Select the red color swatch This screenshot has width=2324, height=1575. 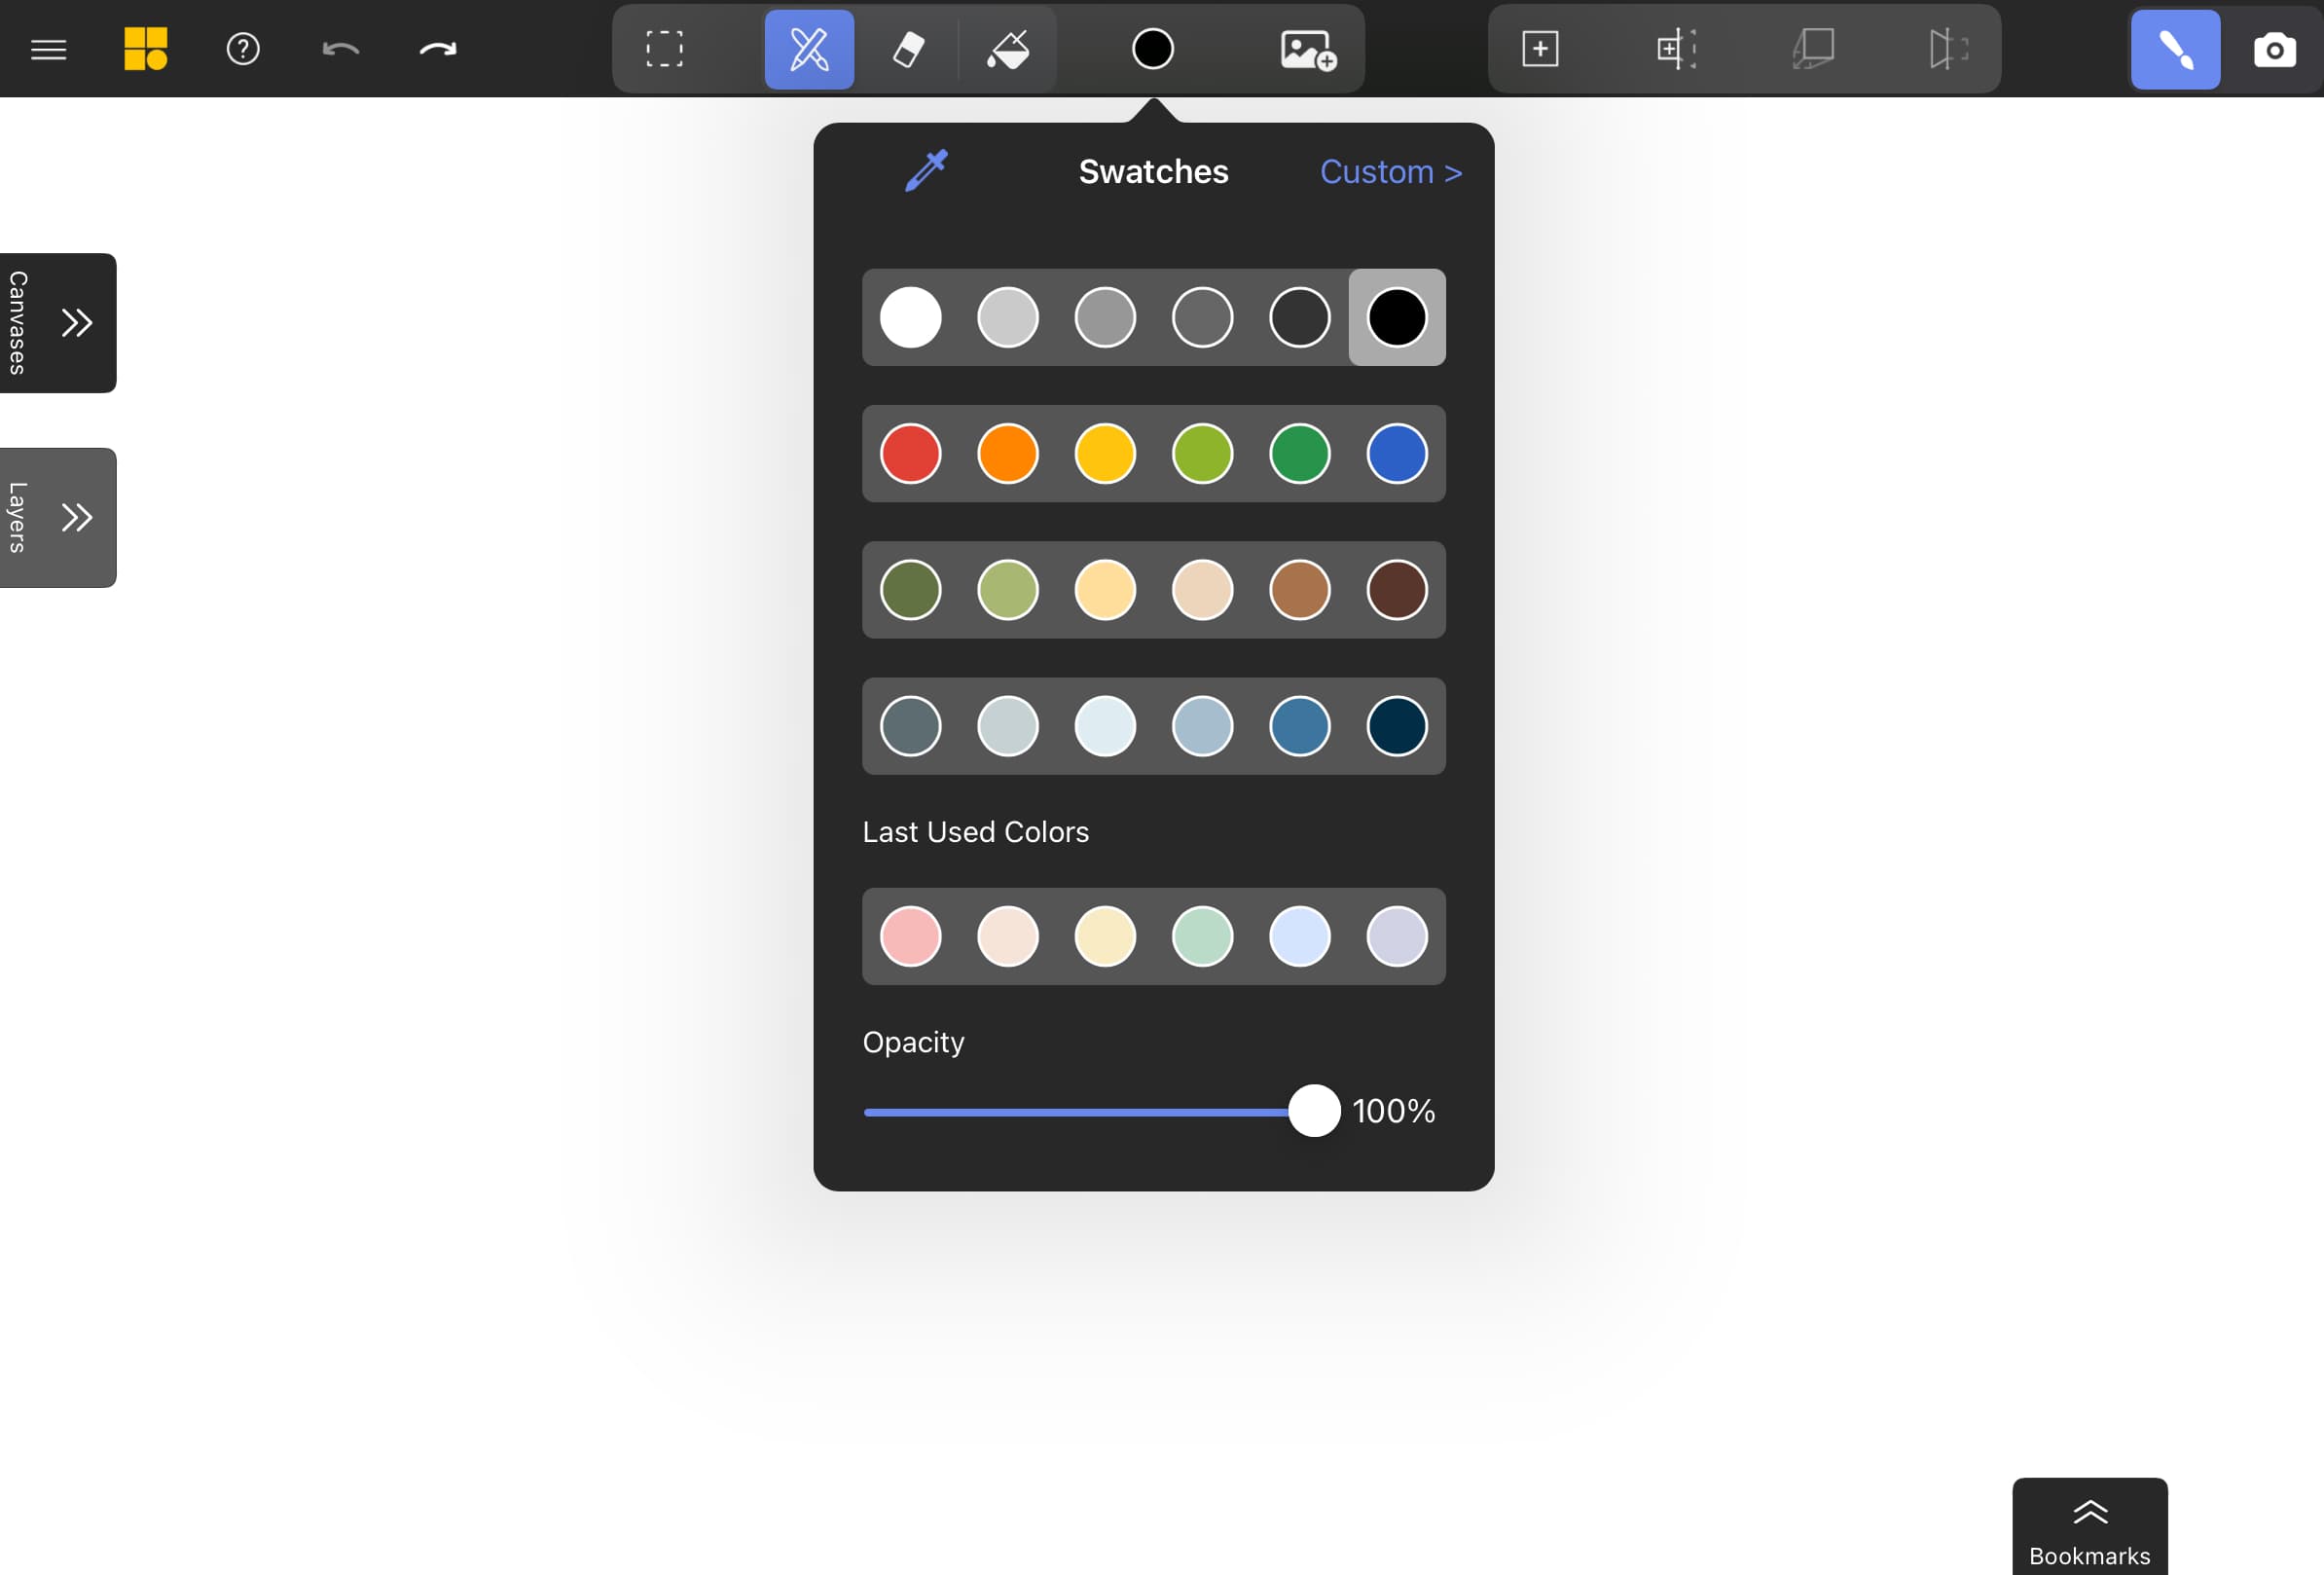(910, 454)
